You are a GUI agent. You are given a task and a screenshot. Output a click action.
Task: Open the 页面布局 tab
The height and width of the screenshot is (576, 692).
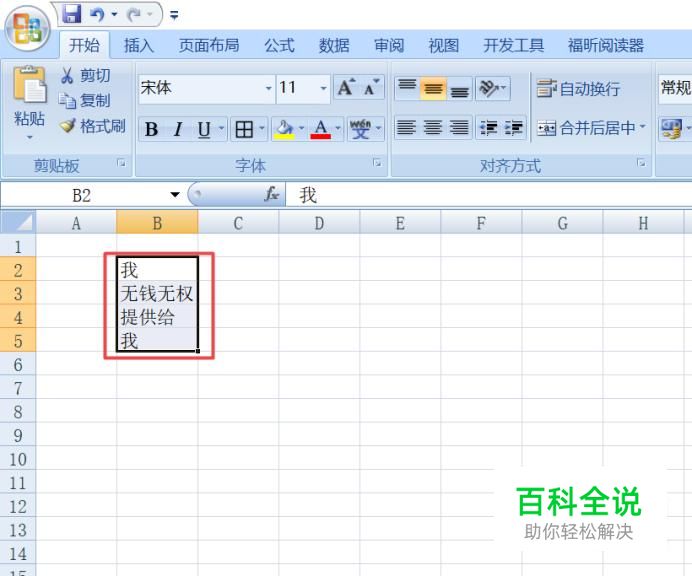click(209, 45)
